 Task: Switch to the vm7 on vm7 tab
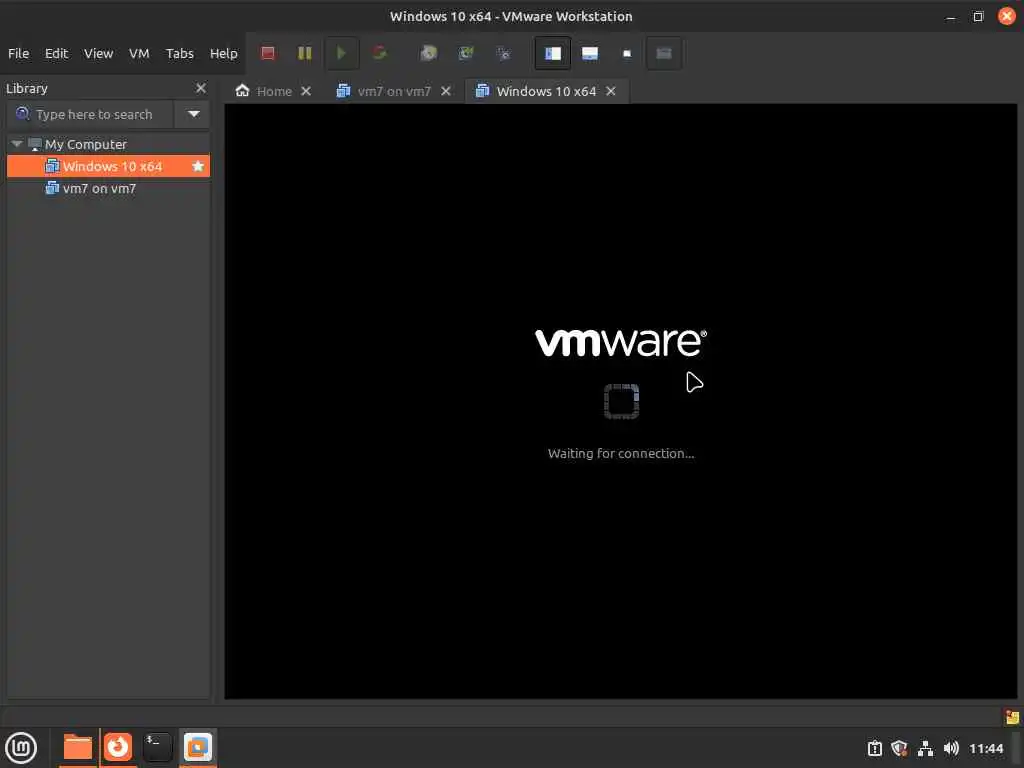(x=394, y=91)
